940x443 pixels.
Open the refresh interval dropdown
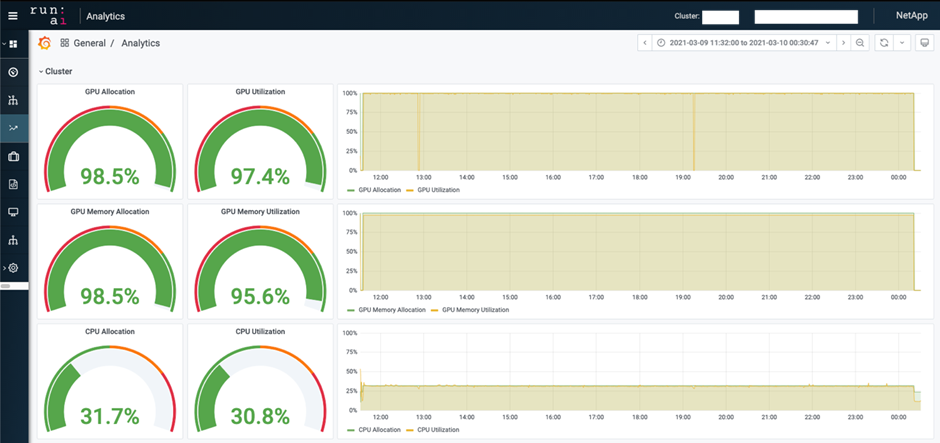[902, 43]
